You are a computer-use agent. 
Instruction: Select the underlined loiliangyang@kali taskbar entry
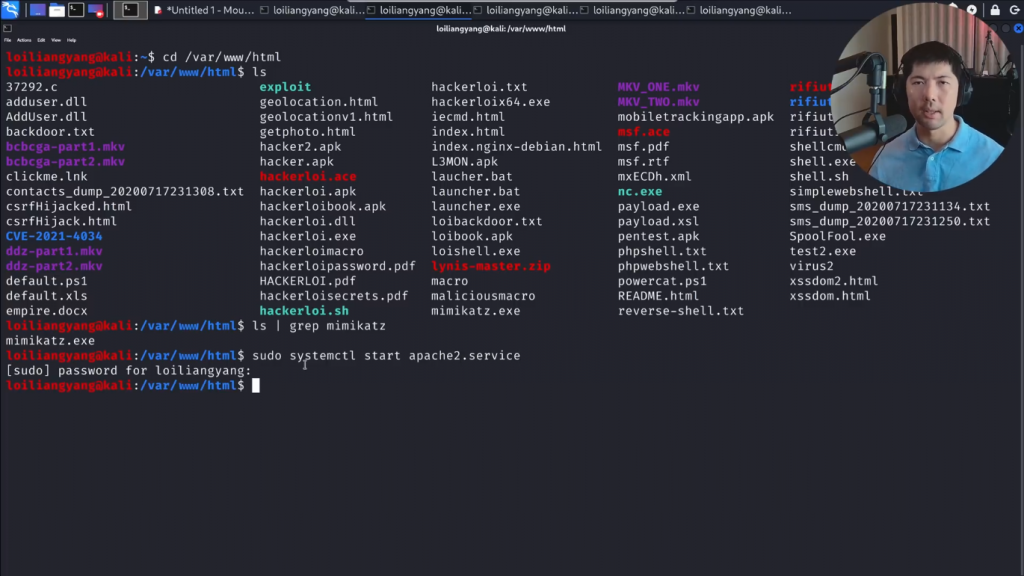[419, 10]
